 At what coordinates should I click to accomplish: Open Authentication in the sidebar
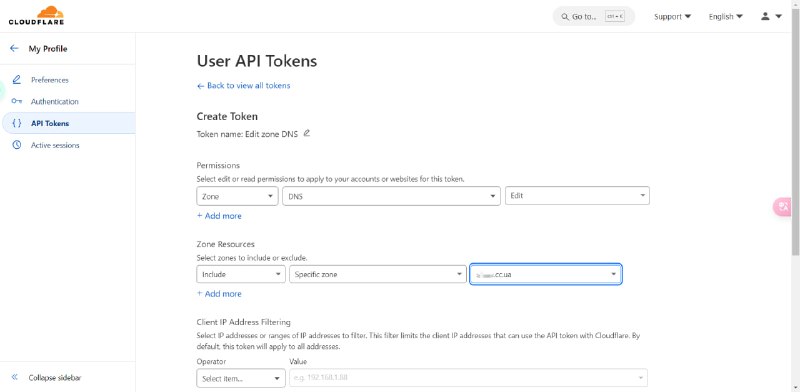click(x=55, y=102)
